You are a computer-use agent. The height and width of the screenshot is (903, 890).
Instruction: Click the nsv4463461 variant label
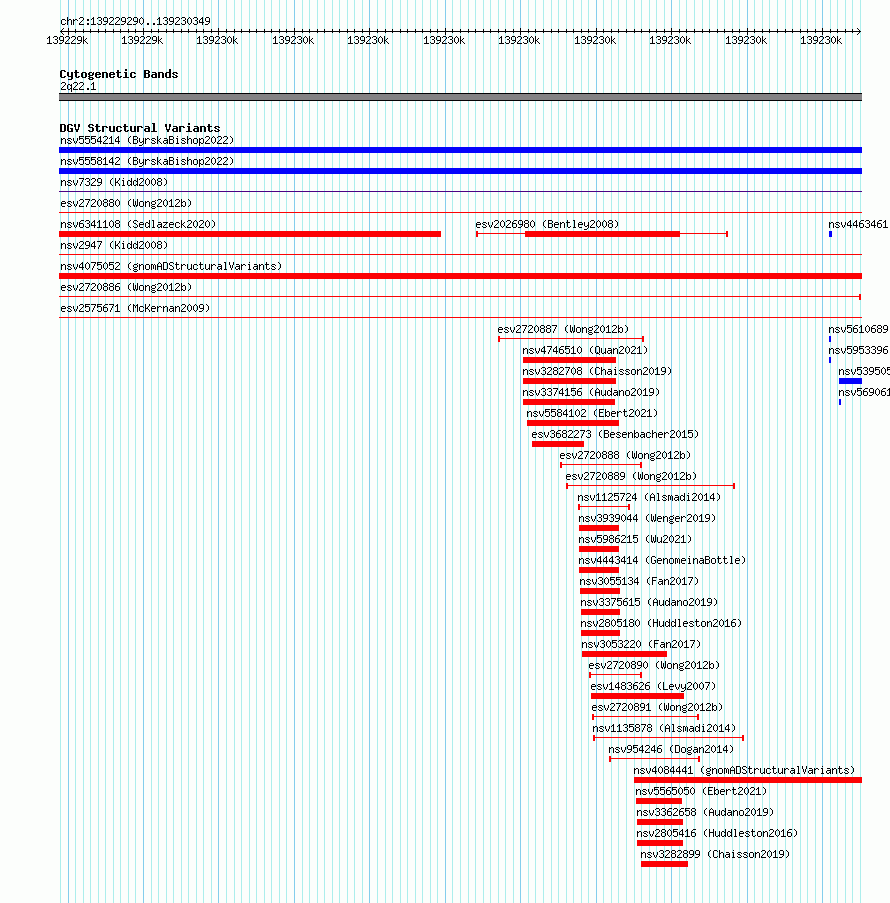pos(859,225)
